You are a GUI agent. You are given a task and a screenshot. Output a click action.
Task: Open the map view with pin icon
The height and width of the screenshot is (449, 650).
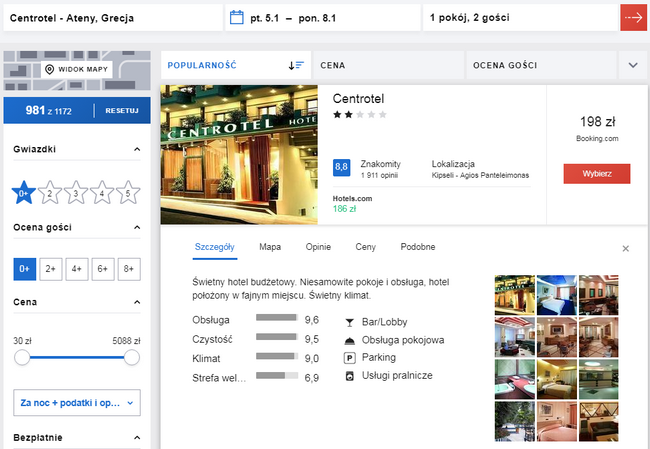76,69
